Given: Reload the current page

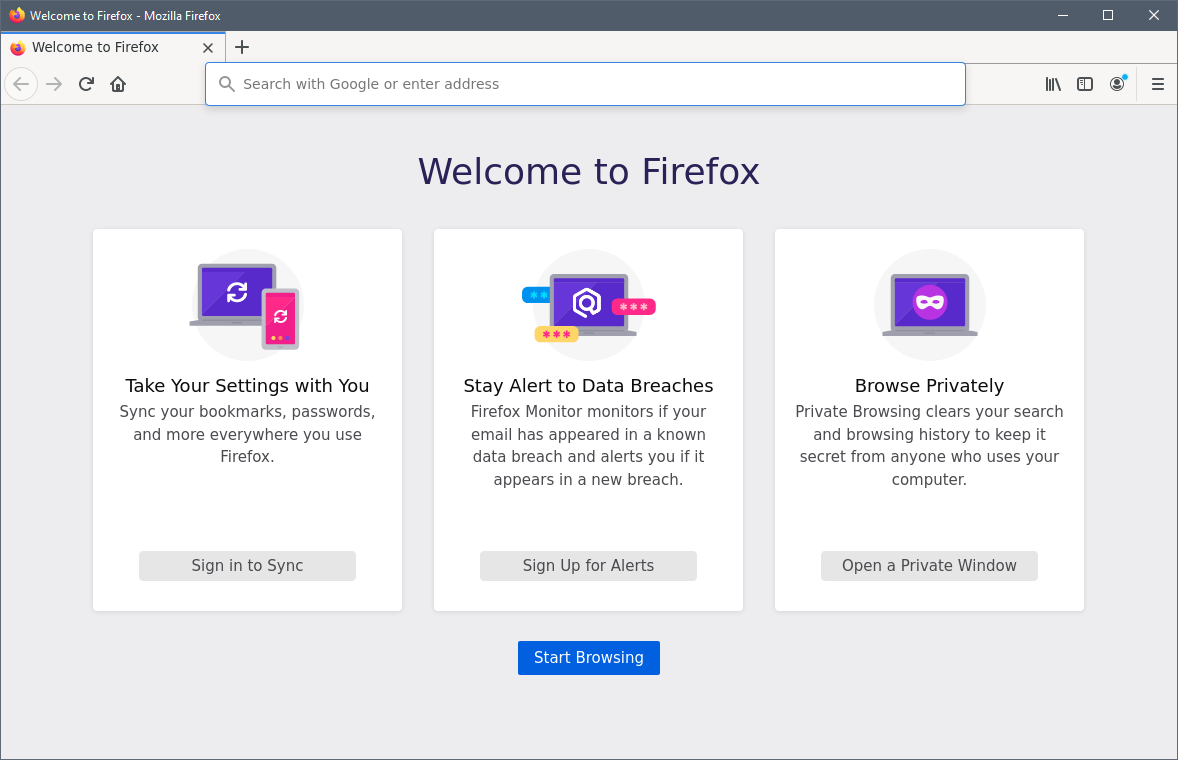Looking at the screenshot, I should pos(86,84).
